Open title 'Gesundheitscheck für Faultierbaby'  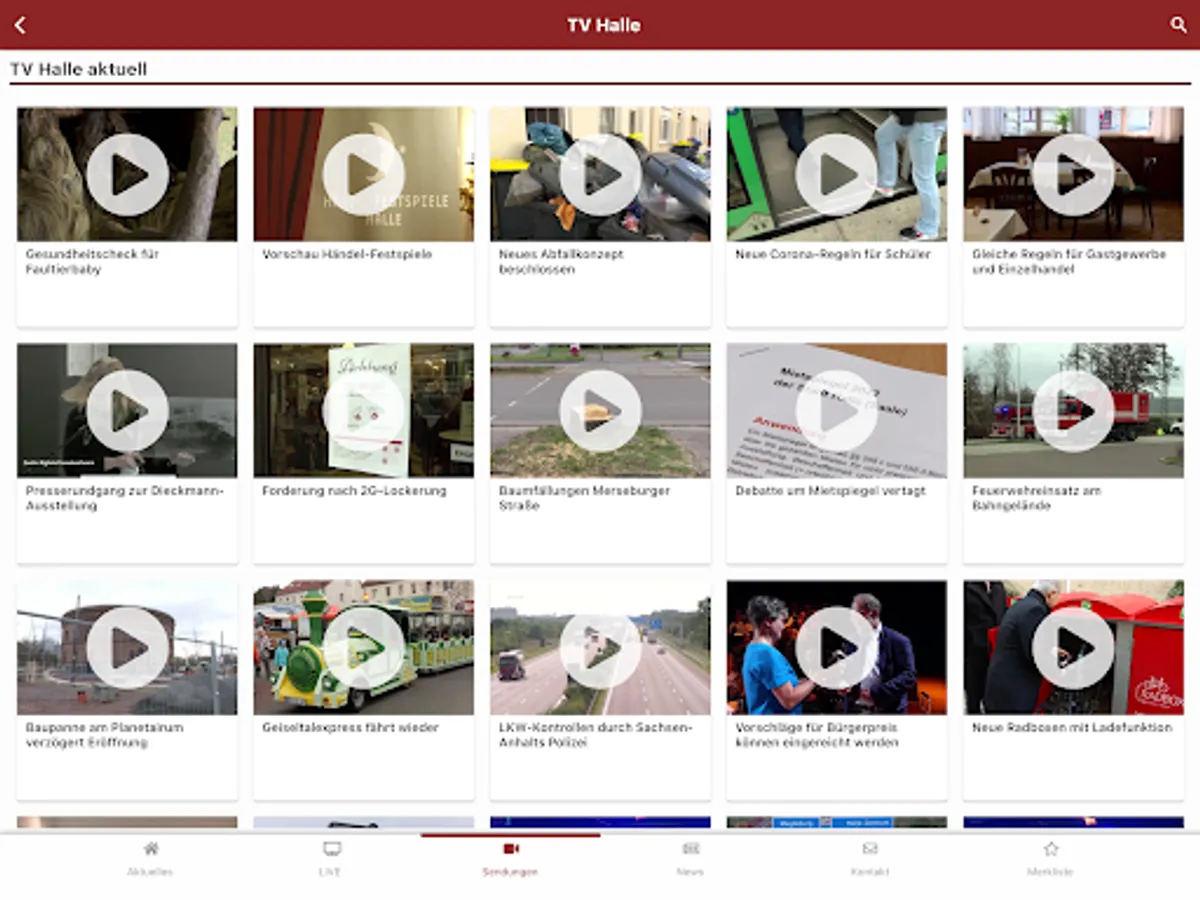[x=92, y=262]
